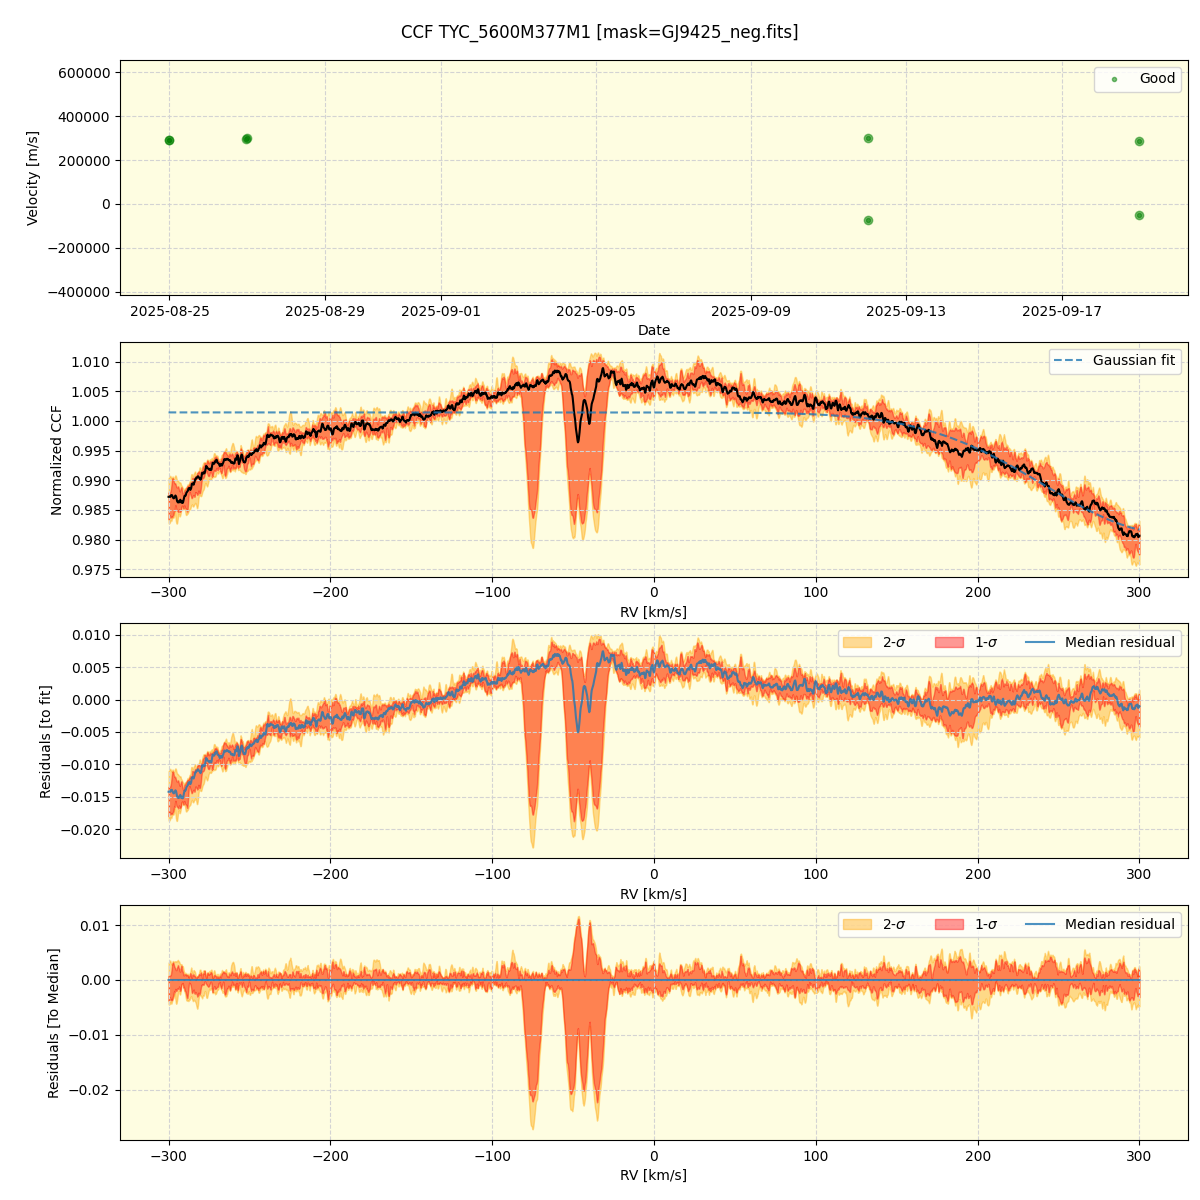This screenshot has width=1200, height=1200.
Task: Click the 1-σ swatch in Residuals To Median legend
Action: click(949, 925)
